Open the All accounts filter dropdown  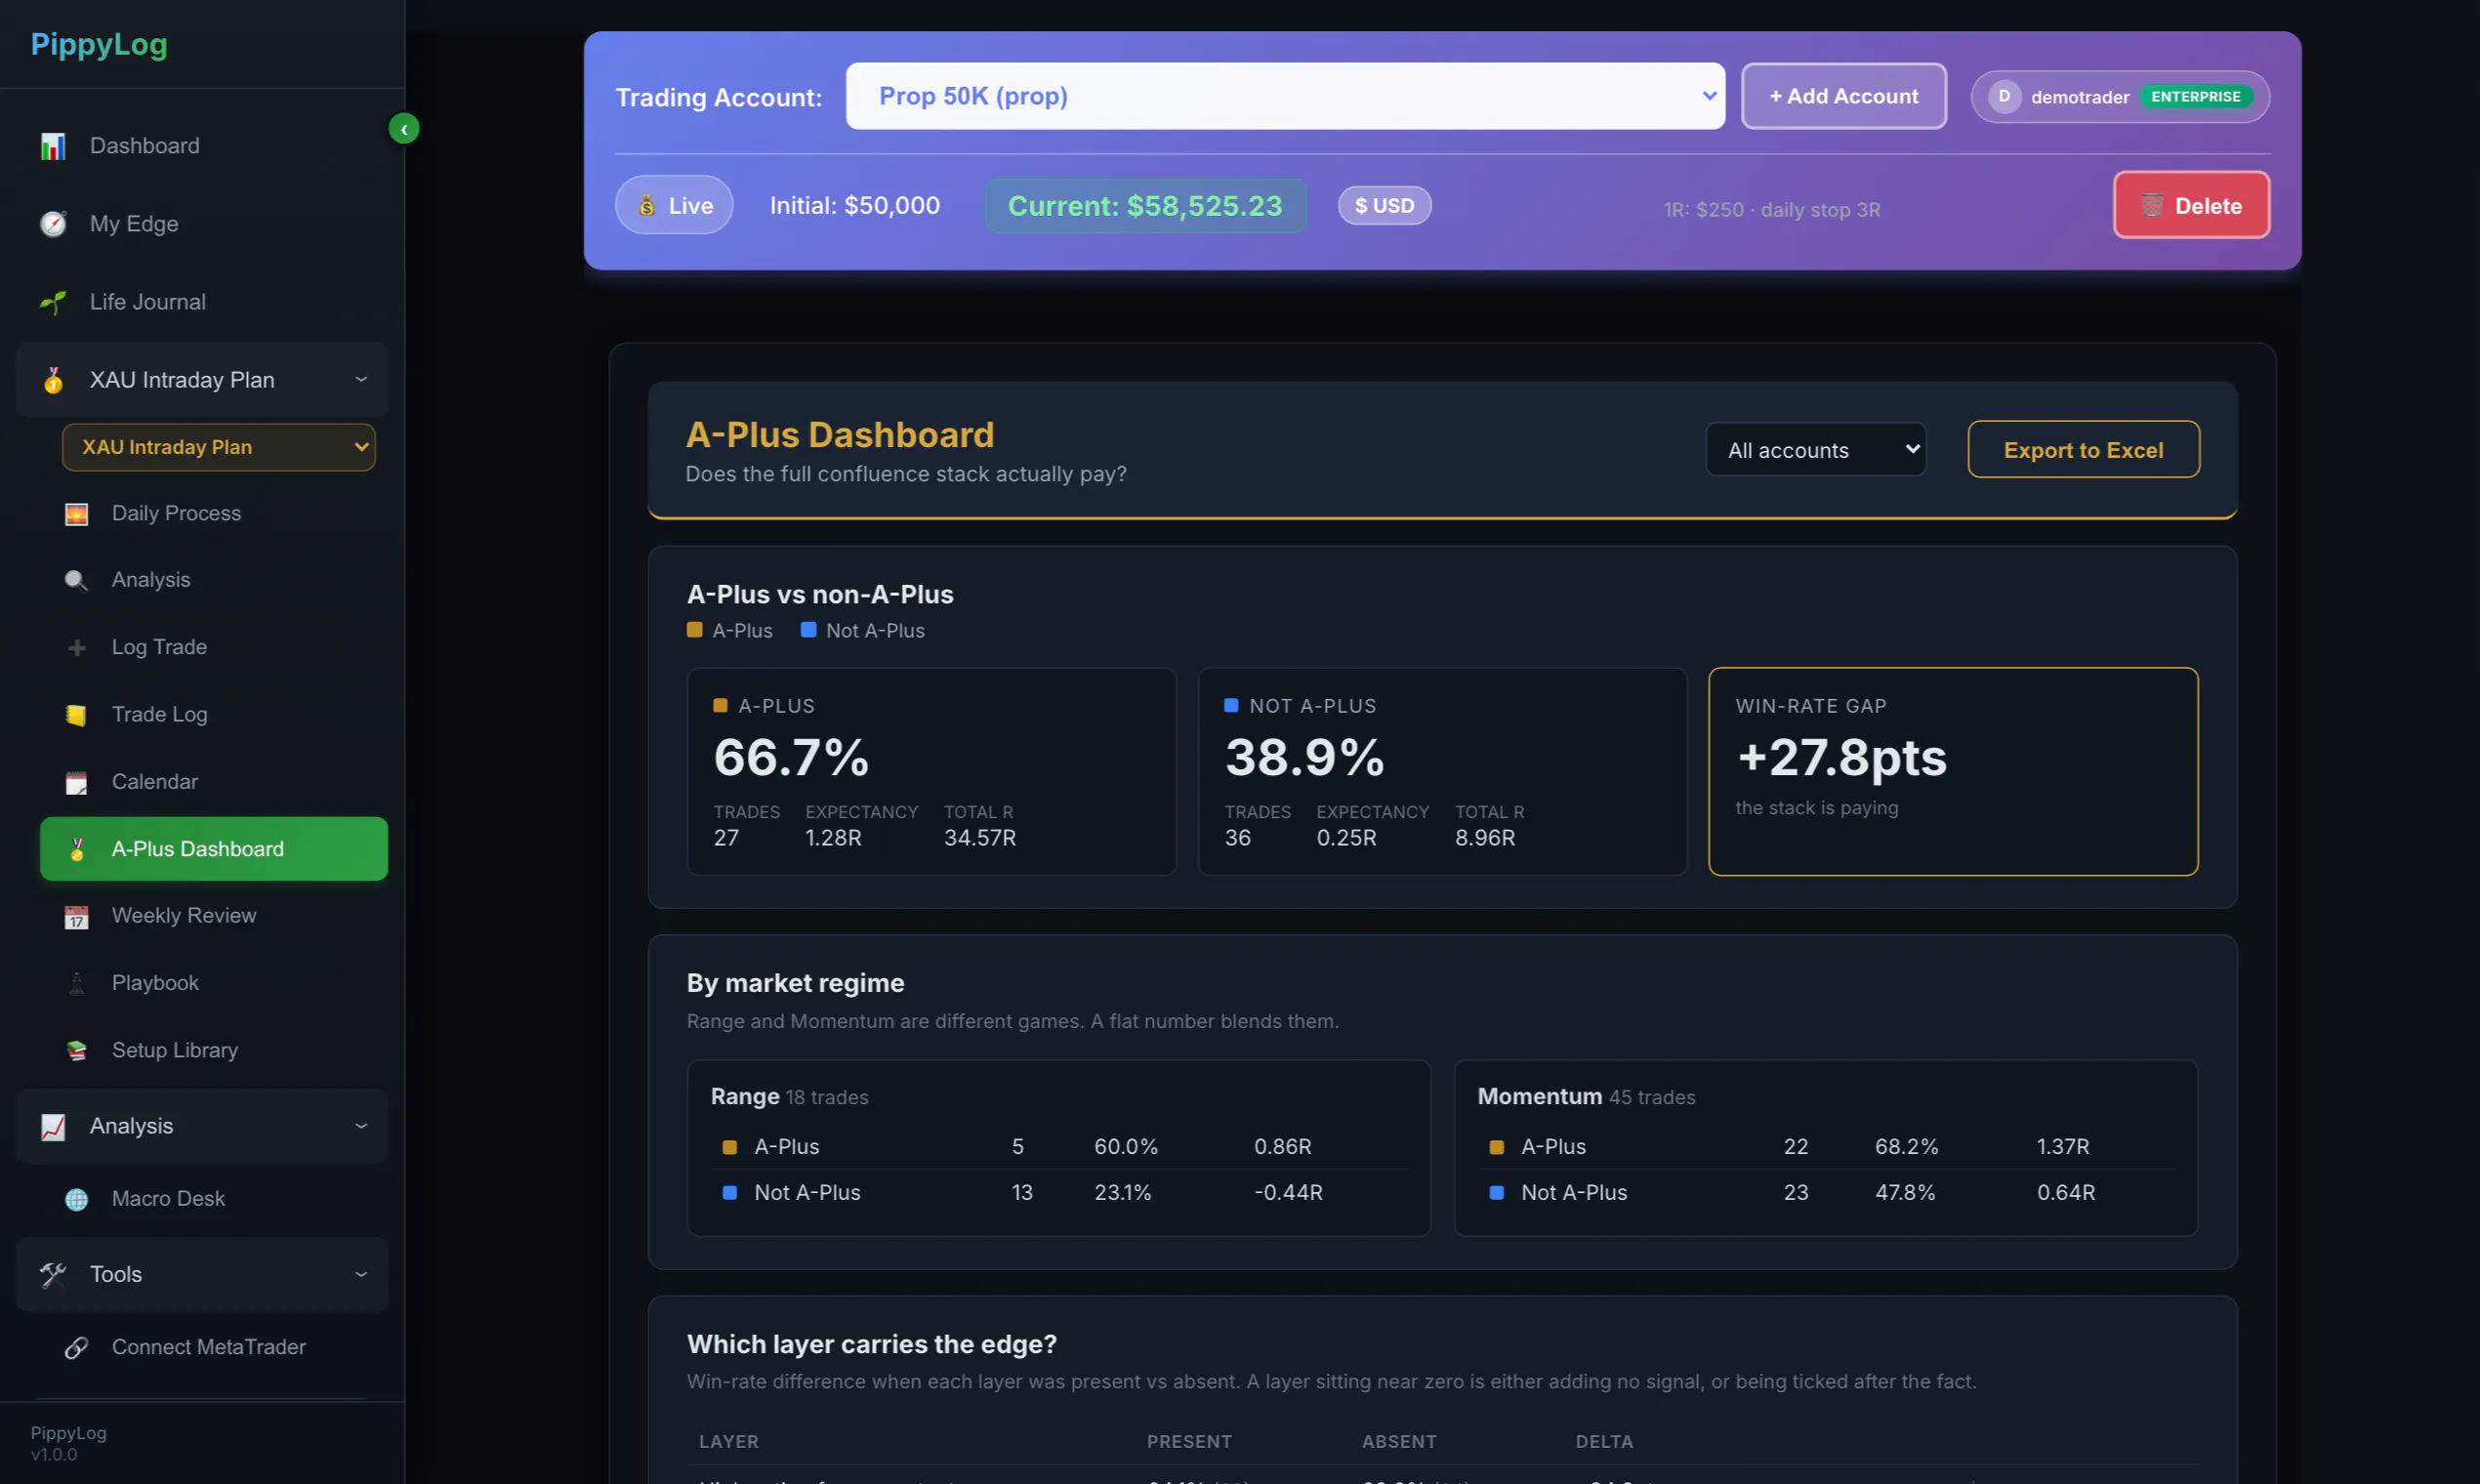tap(1816, 450)
